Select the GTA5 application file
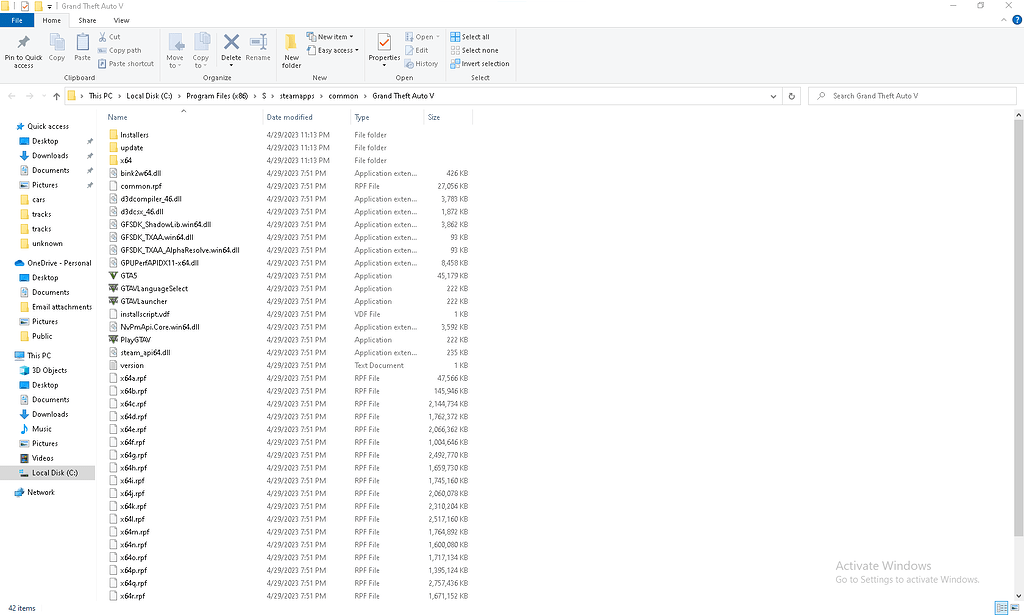1024x615 pixels. point(129,275)
